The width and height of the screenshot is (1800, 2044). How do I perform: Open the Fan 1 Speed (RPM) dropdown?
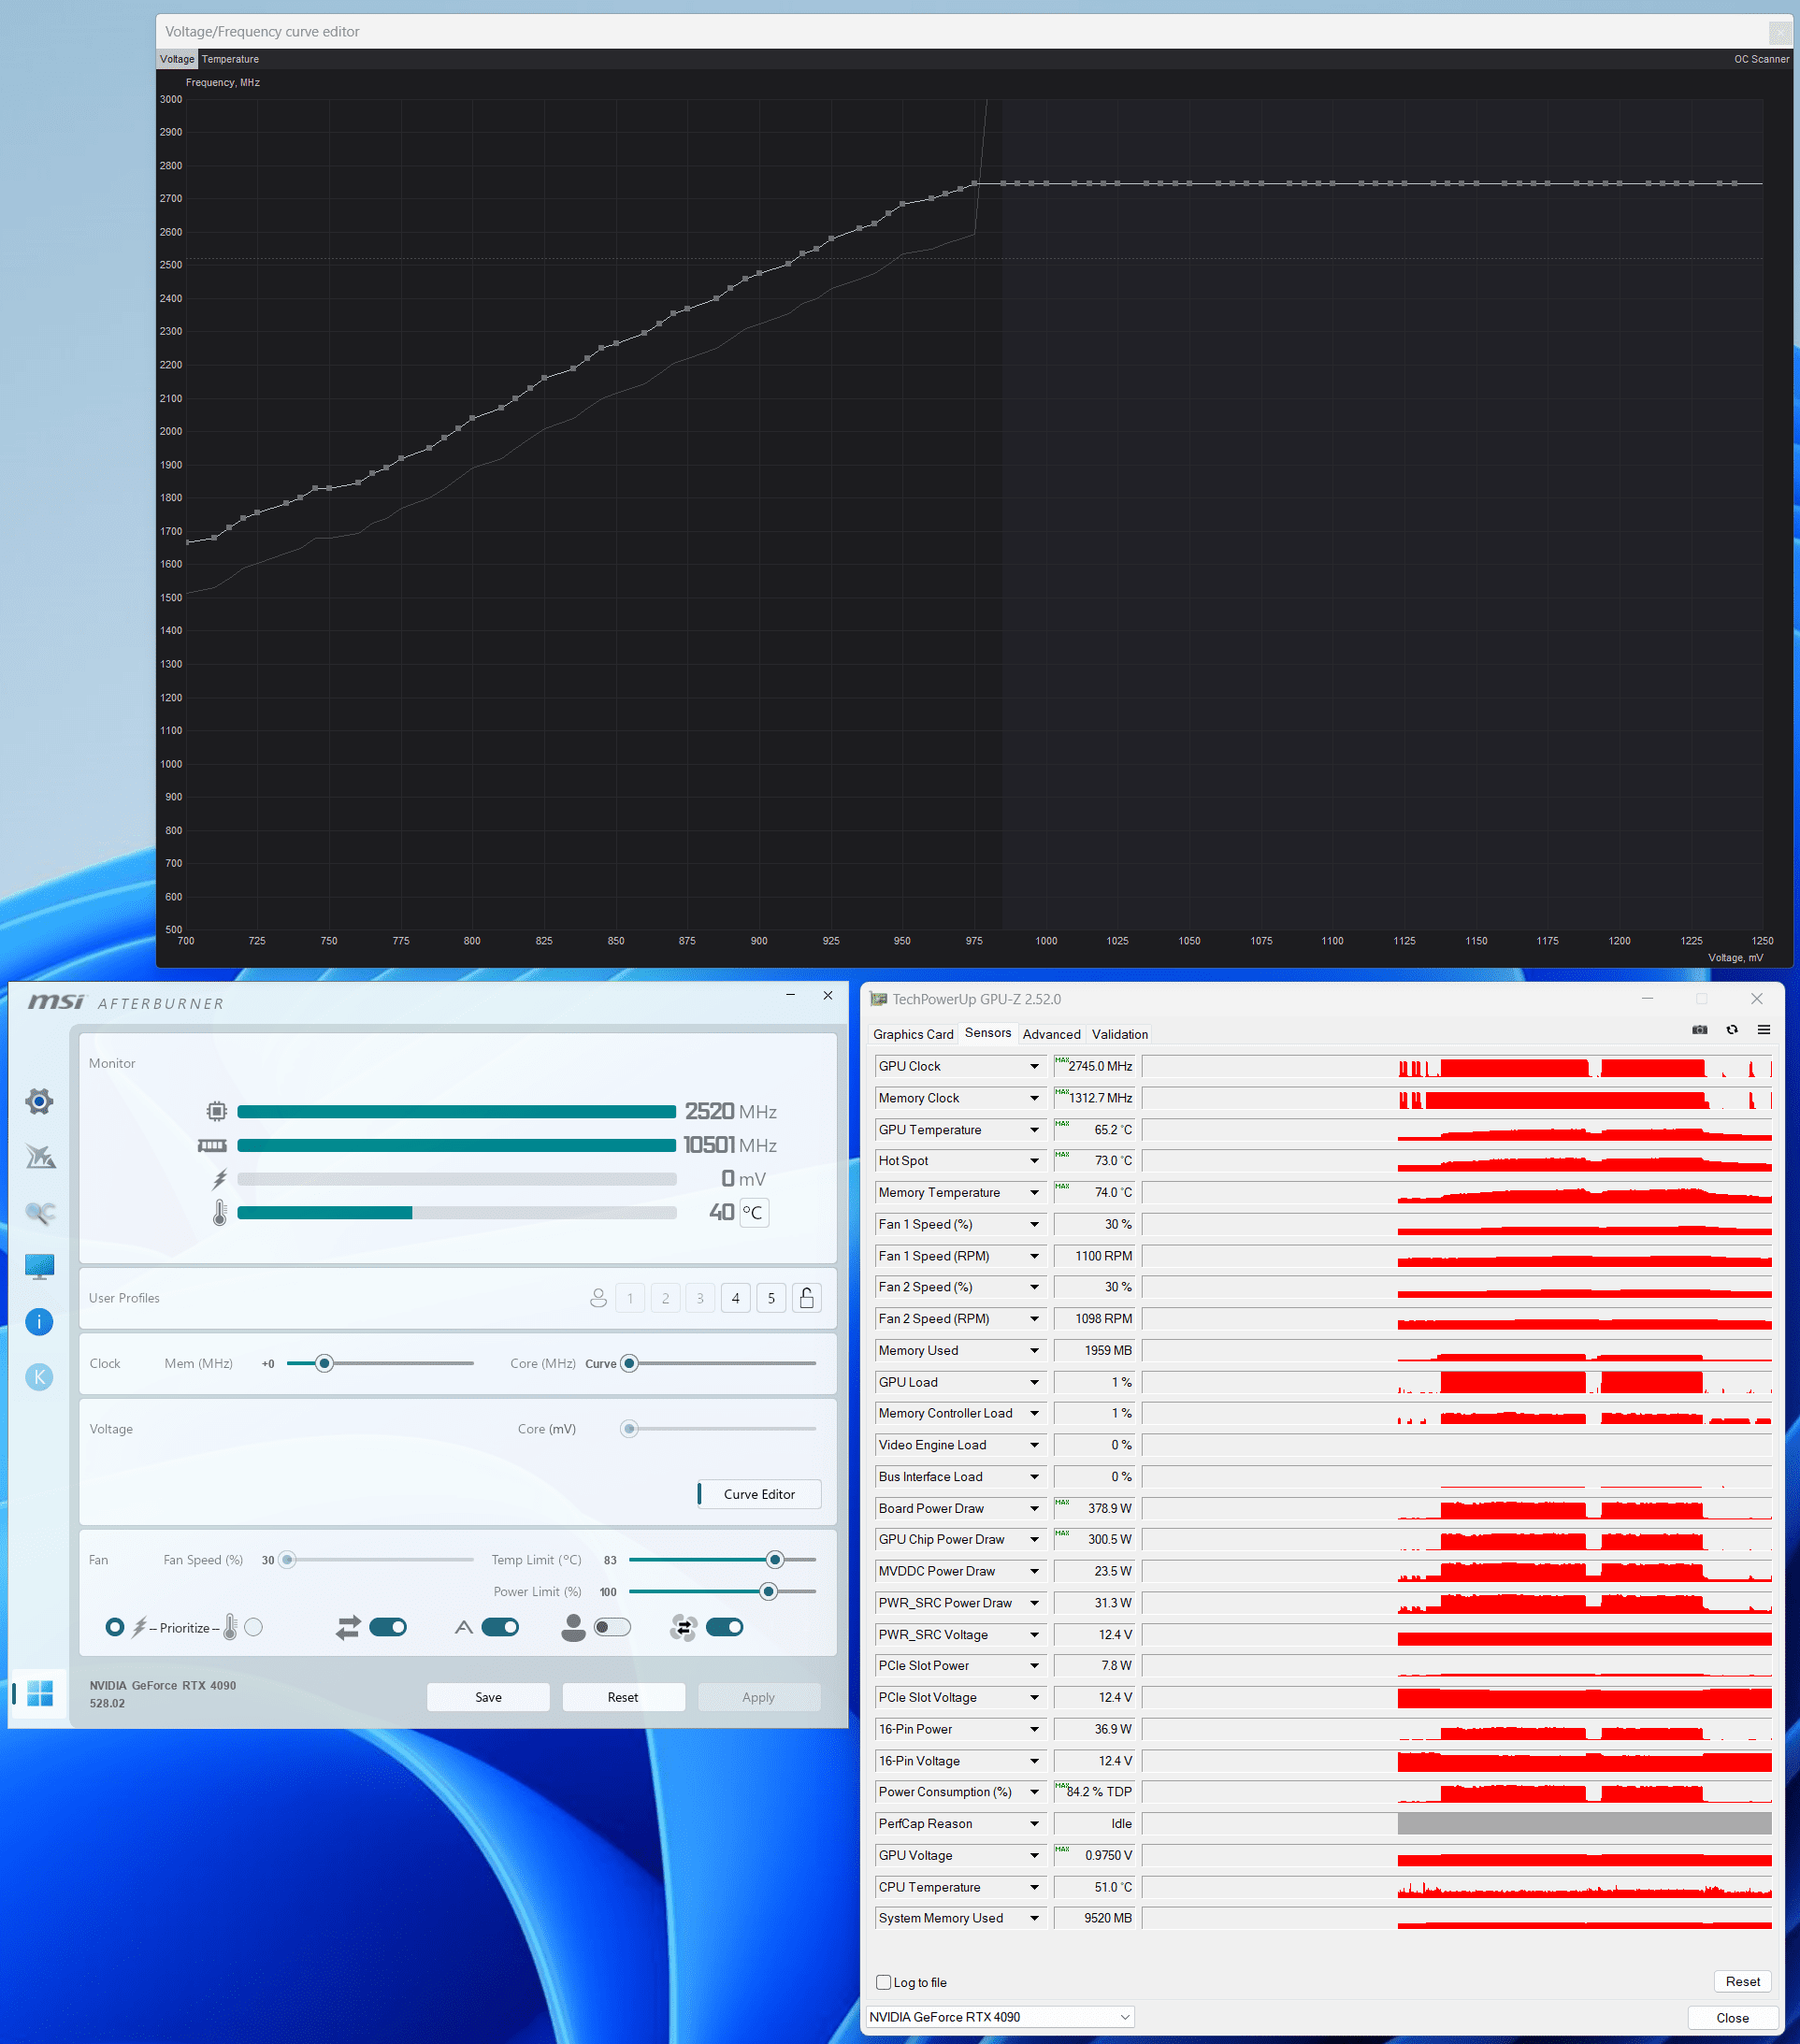1034,1256
